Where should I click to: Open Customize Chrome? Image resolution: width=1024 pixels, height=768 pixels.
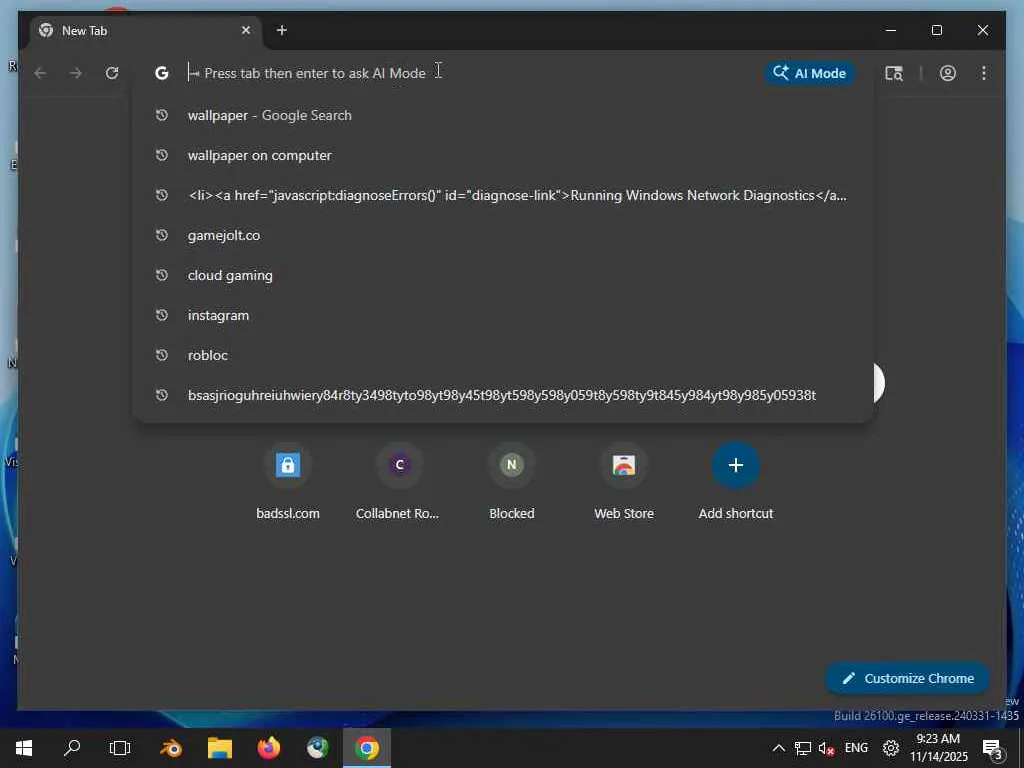[908, 678]
